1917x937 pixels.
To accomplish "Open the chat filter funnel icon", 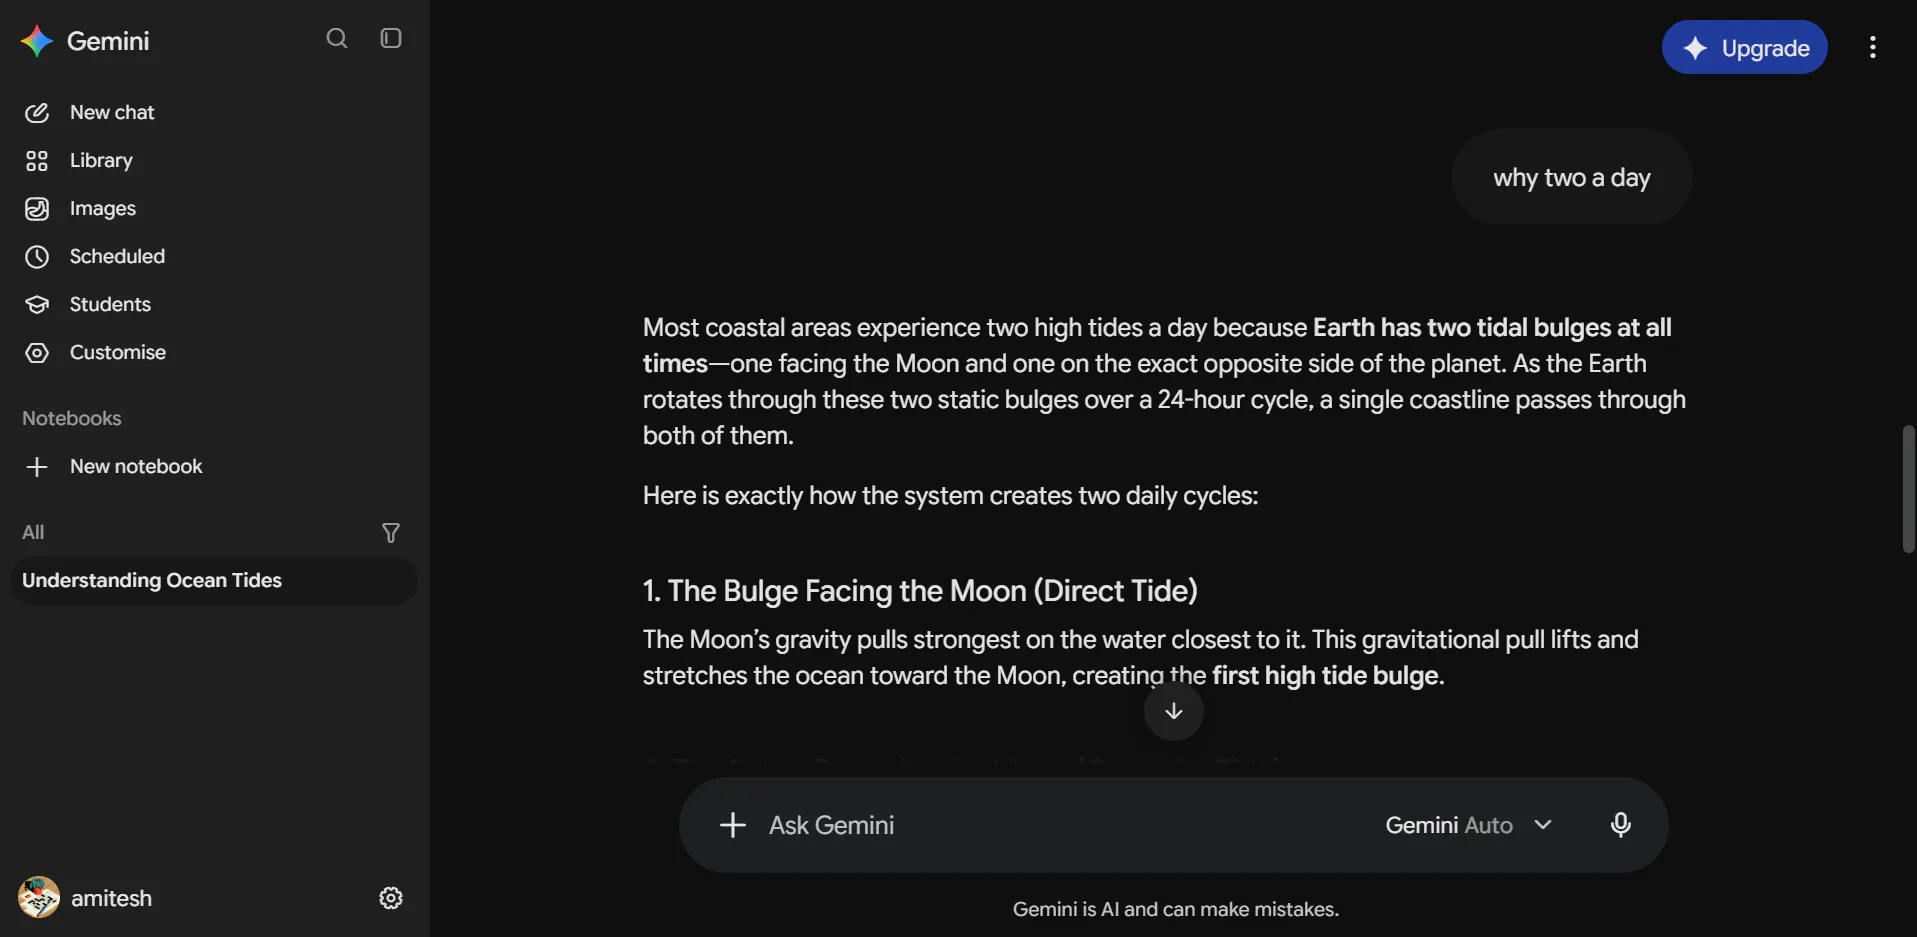I will [391, 533].
